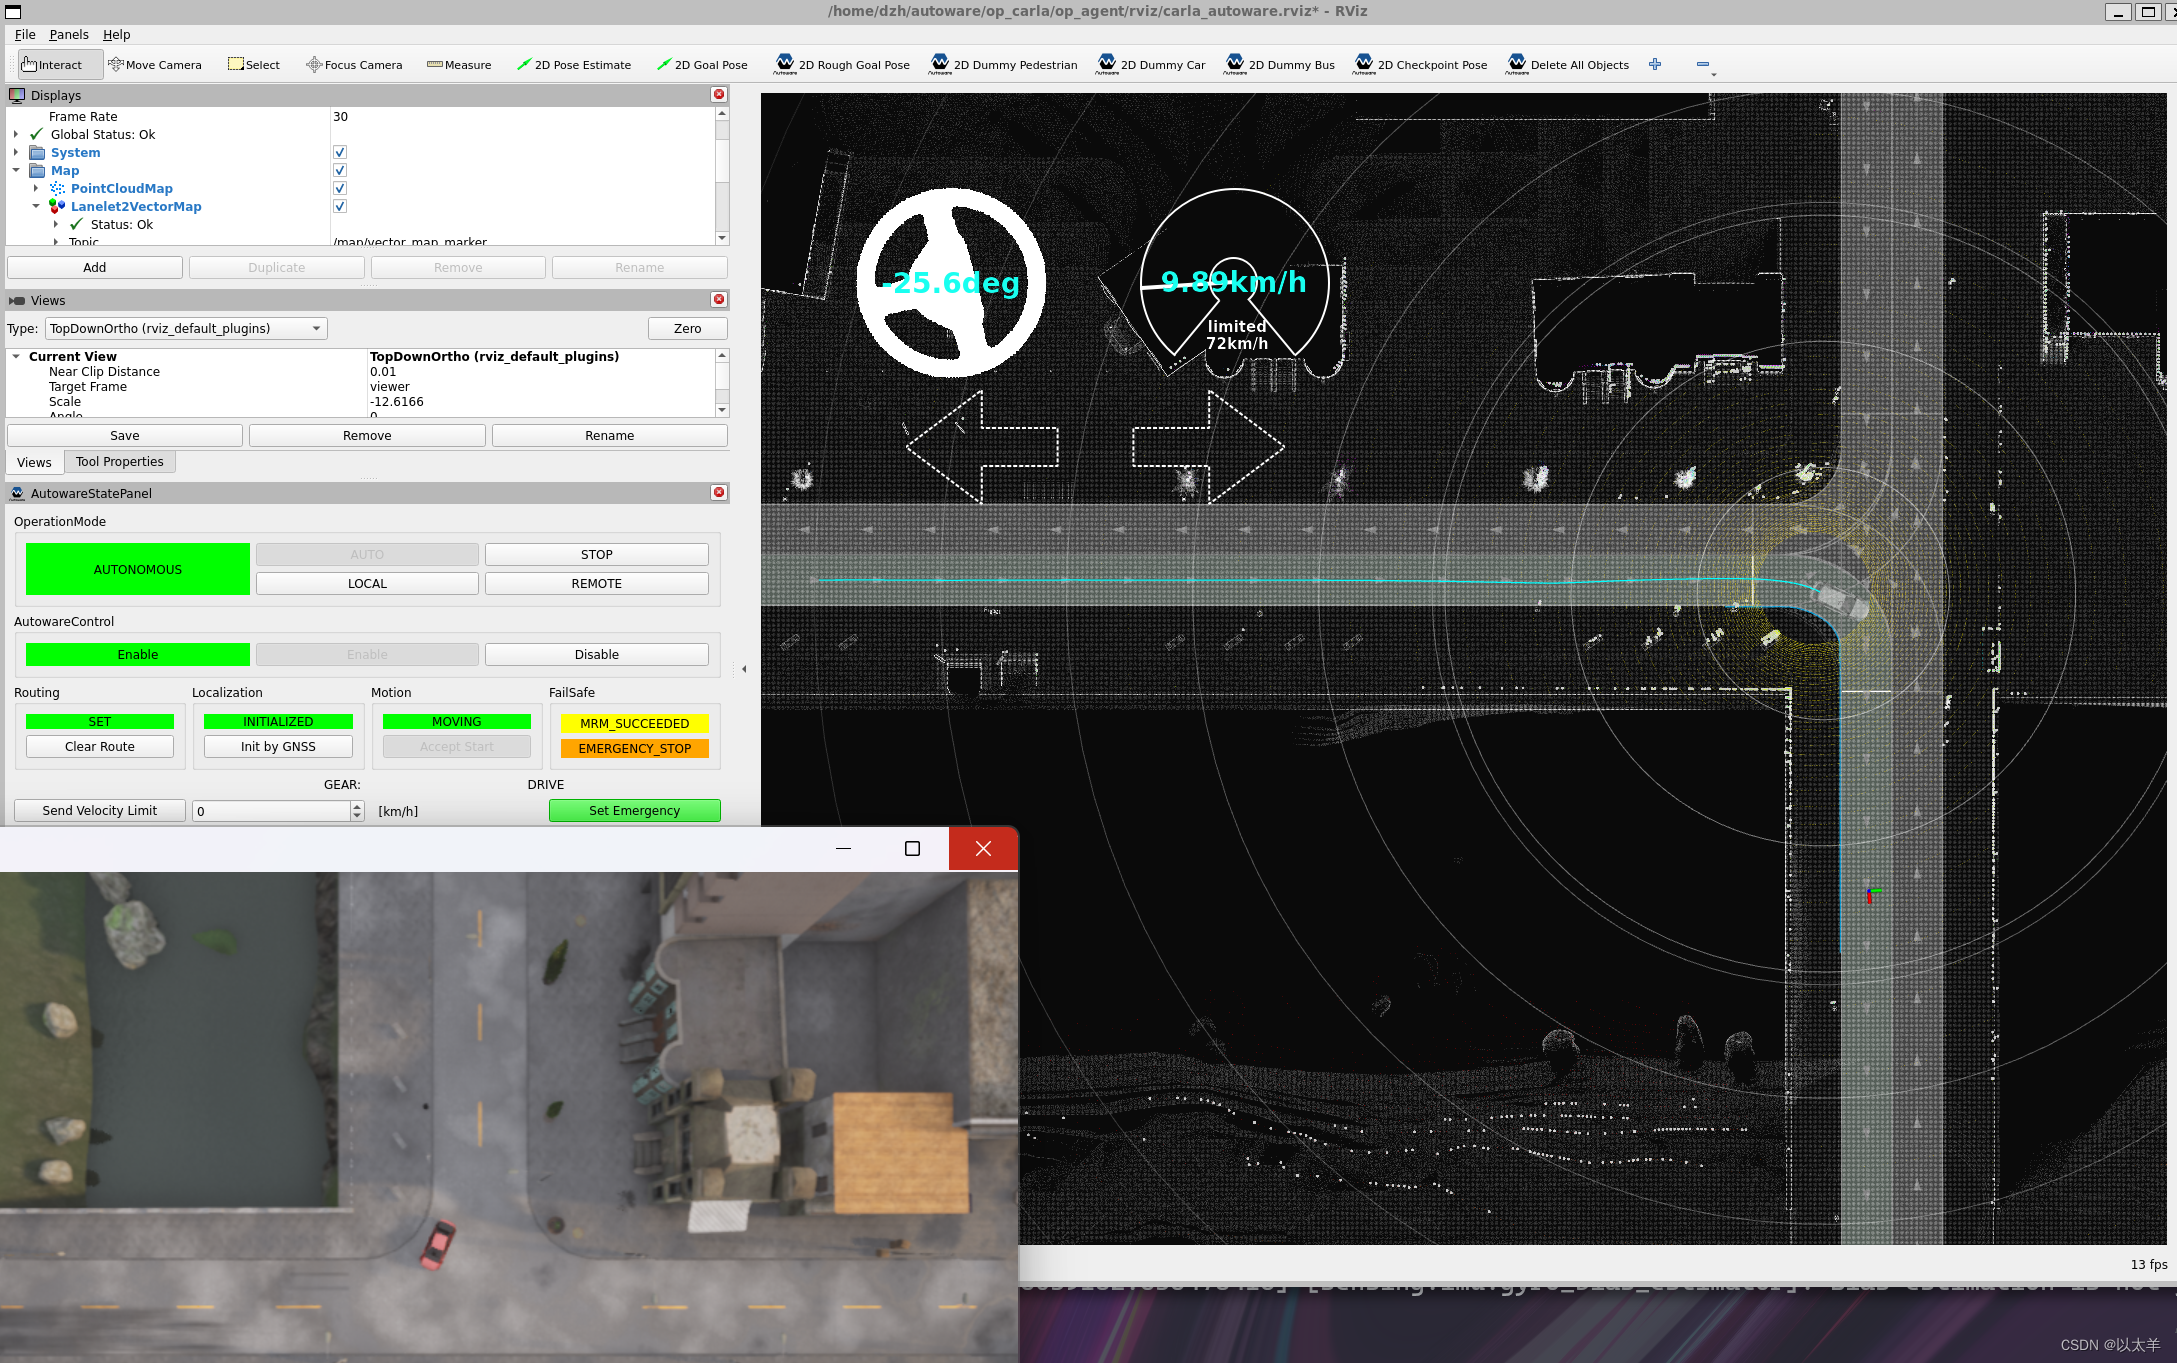This screenshot has width=2177, height=1363.
Task: Click the STOP operation mode button
Action: (x=597, y=555)
